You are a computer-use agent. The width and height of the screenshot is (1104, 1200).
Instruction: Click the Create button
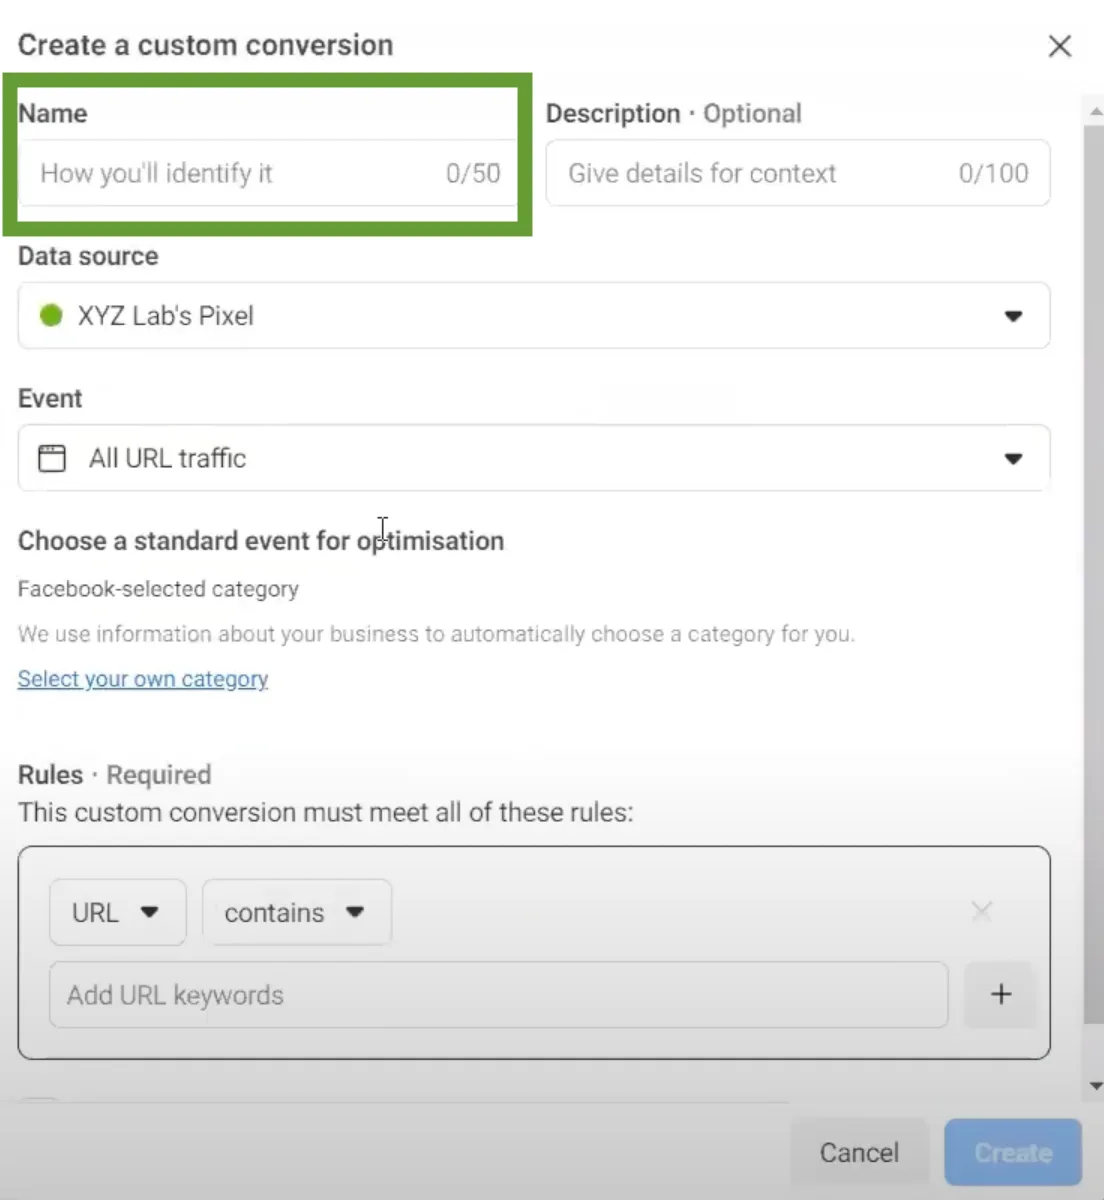pyautogui.click(x=1013, y=1152)
